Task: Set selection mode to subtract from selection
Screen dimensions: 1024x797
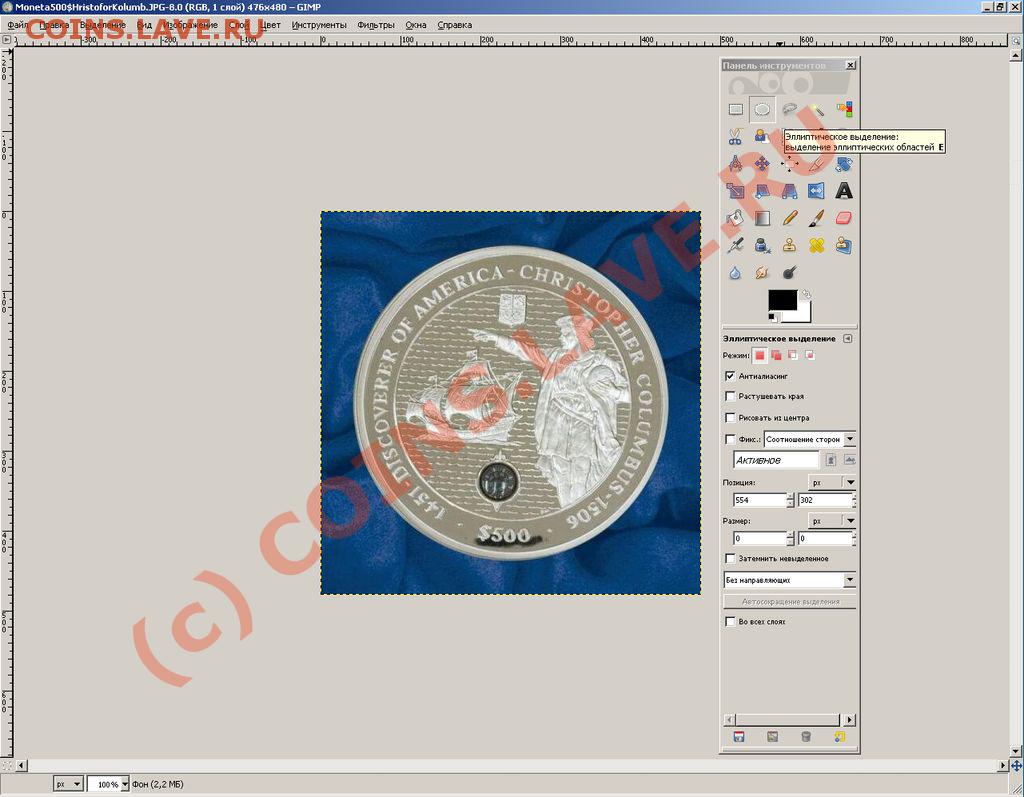Action: pos(793,355)
